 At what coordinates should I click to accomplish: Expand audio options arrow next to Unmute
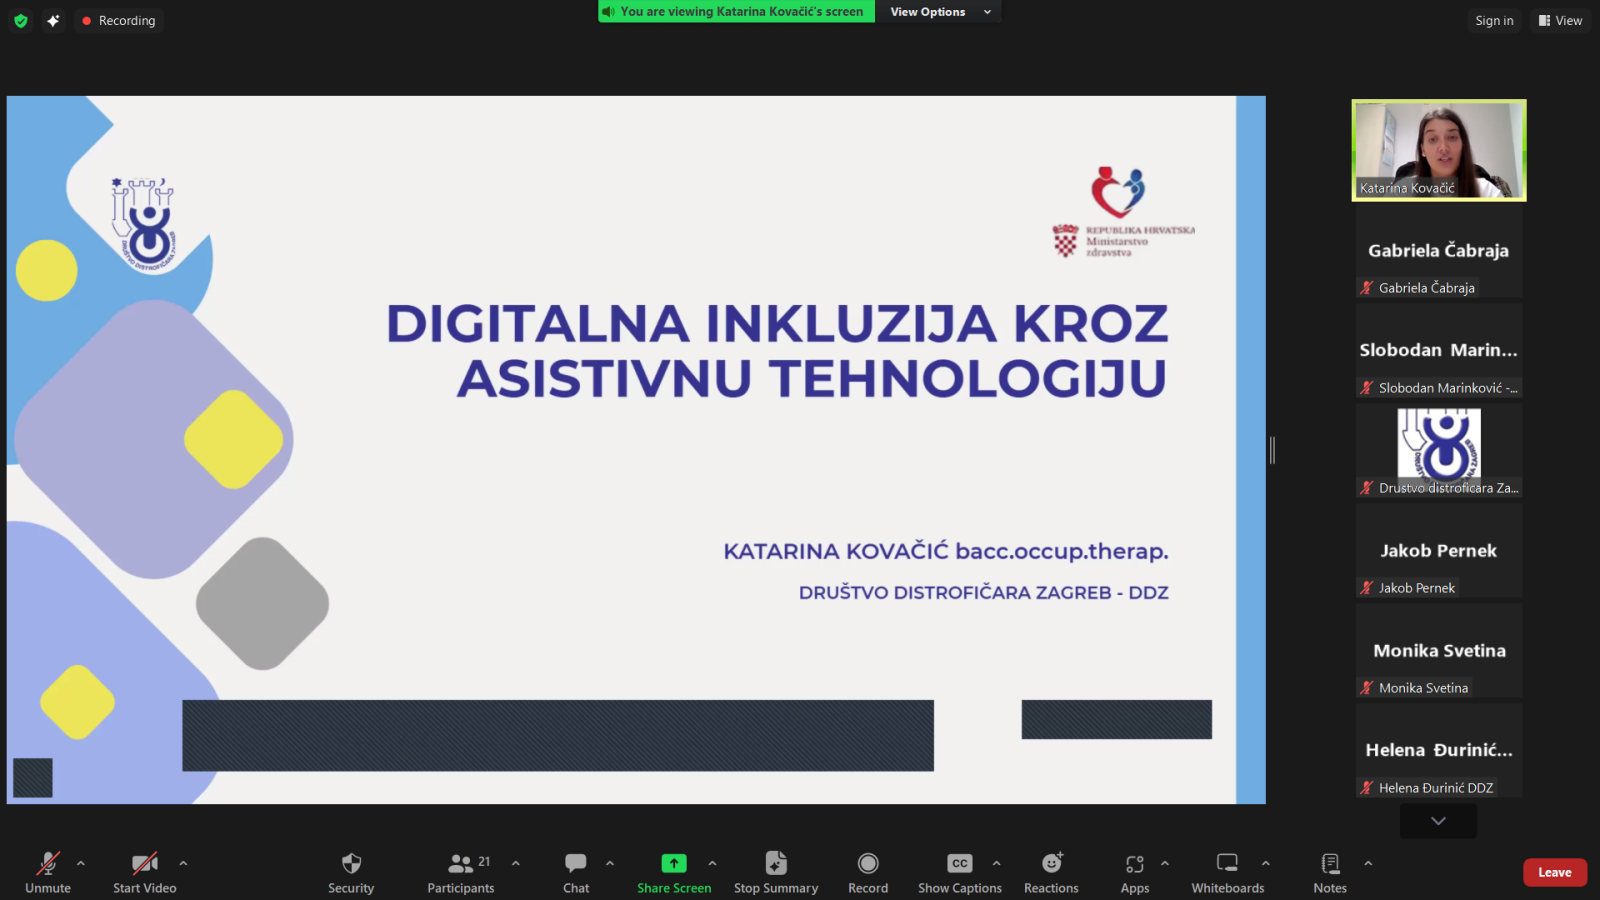[81, 863]
